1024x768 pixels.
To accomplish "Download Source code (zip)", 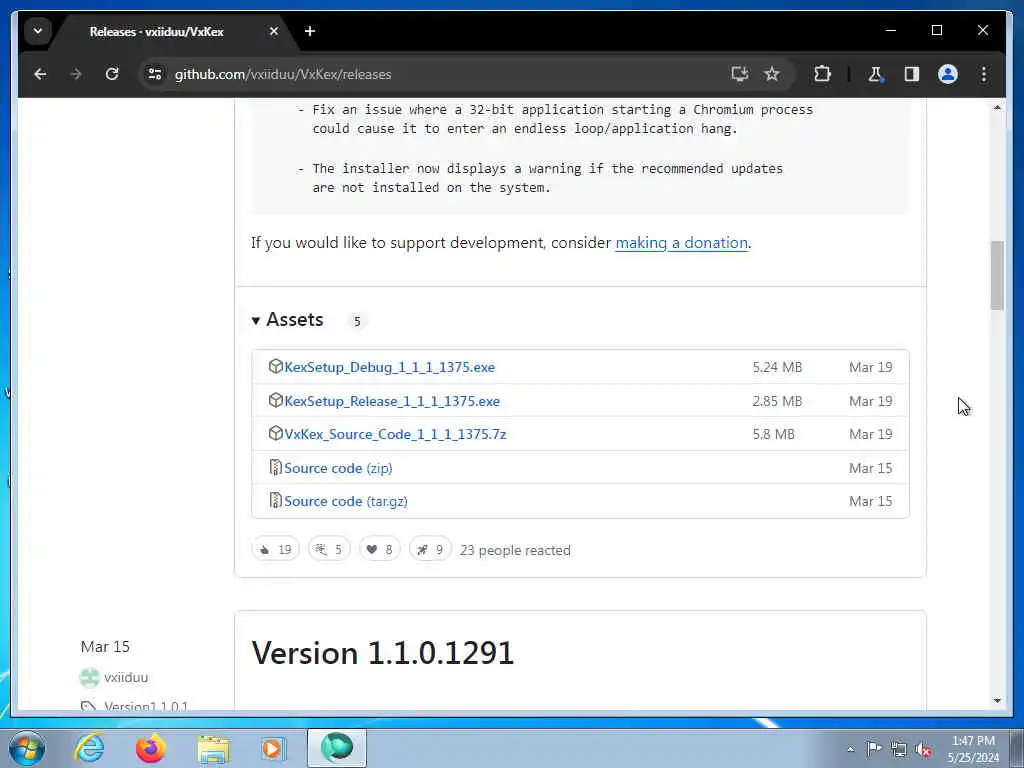I will [338, 468].
